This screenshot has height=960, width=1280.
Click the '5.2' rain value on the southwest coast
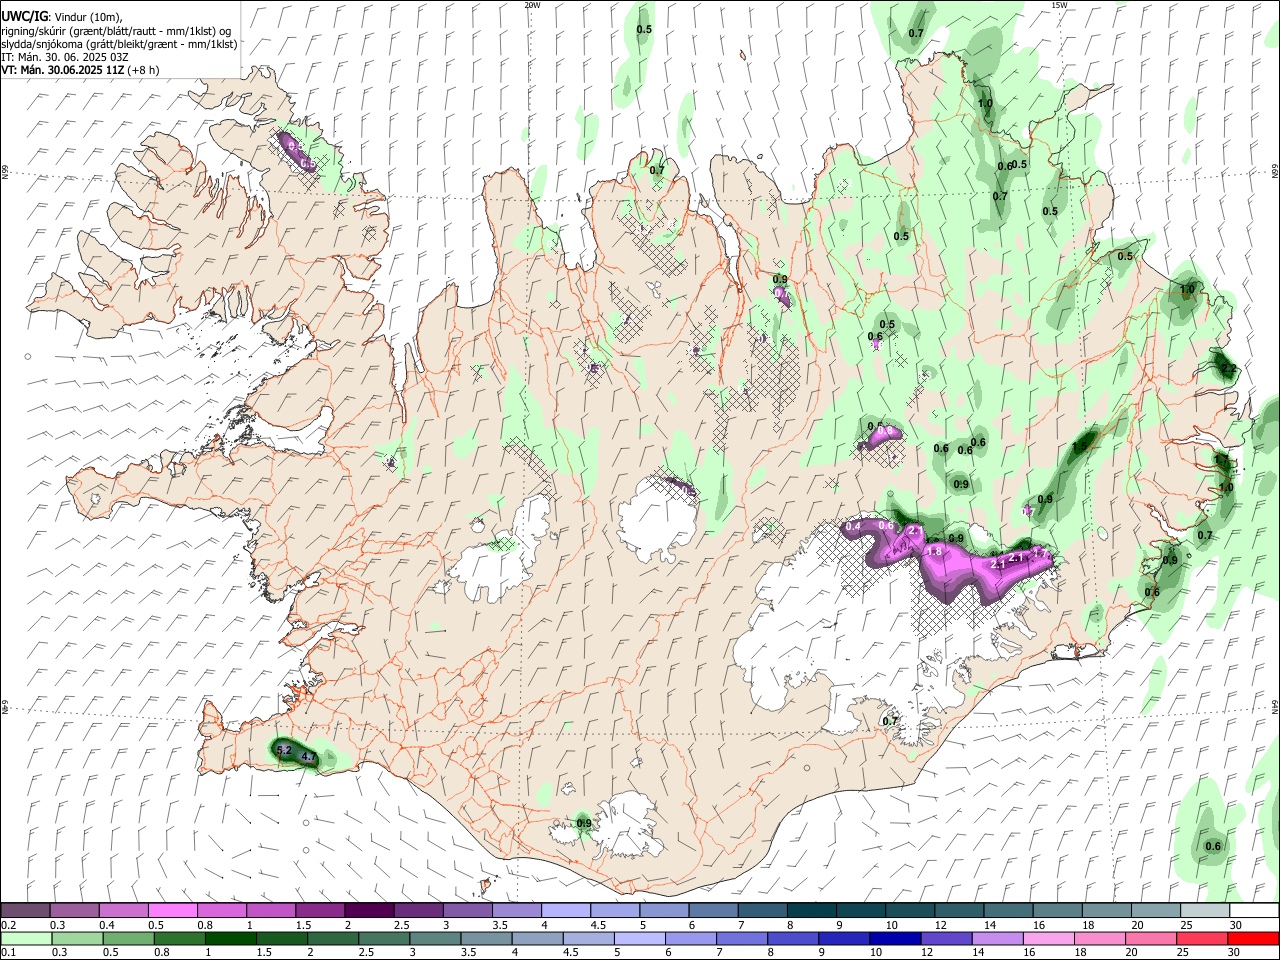[x=283, y=750]
